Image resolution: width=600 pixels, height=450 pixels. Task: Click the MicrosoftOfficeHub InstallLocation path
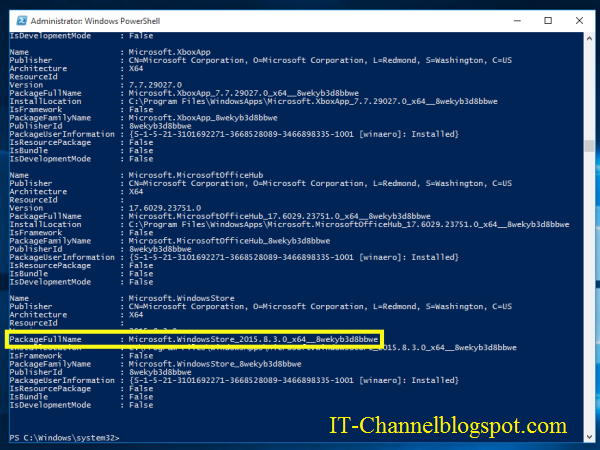click(x=349, y=225)
